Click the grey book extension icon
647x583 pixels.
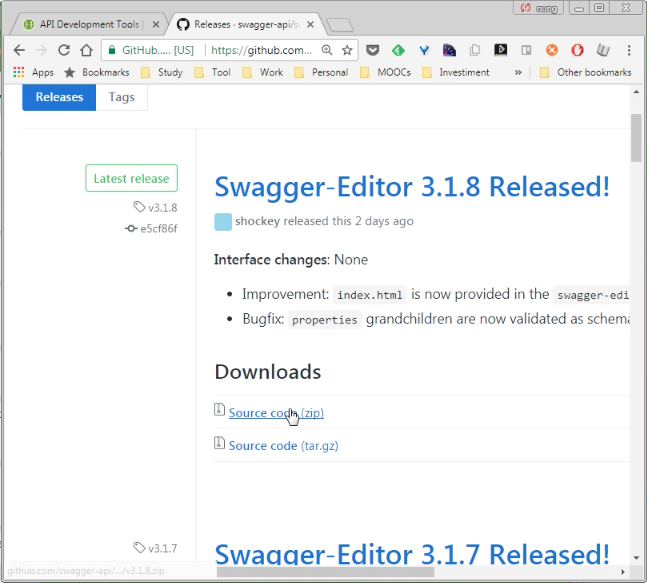pyautogui.click(x=603, y=50)
